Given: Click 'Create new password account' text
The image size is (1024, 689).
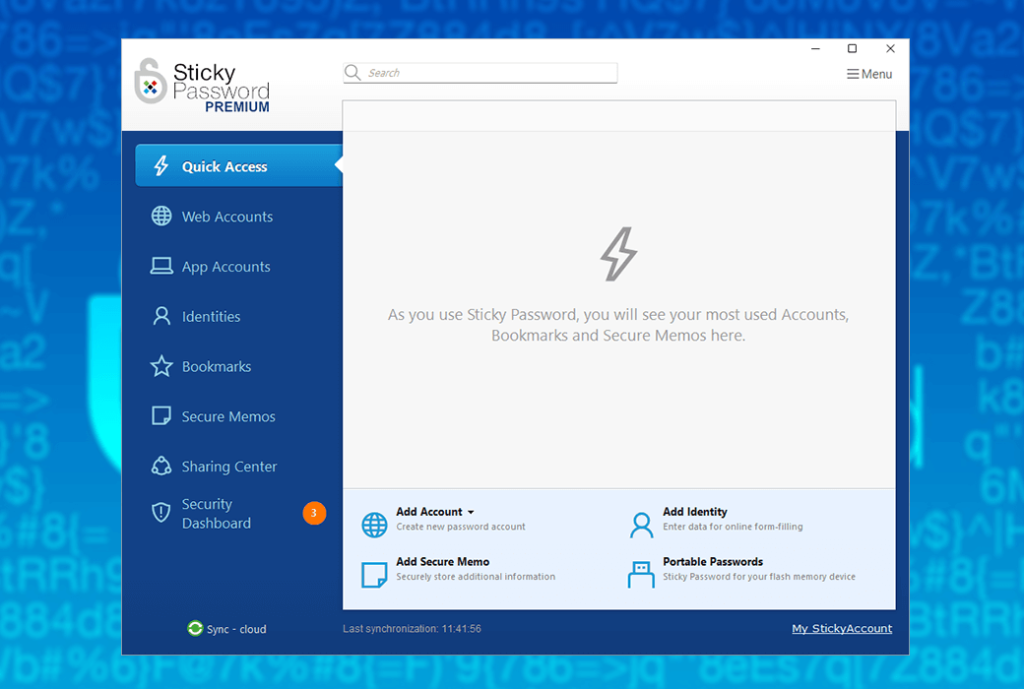Looking at the screenshot, I should coord(460,526).
